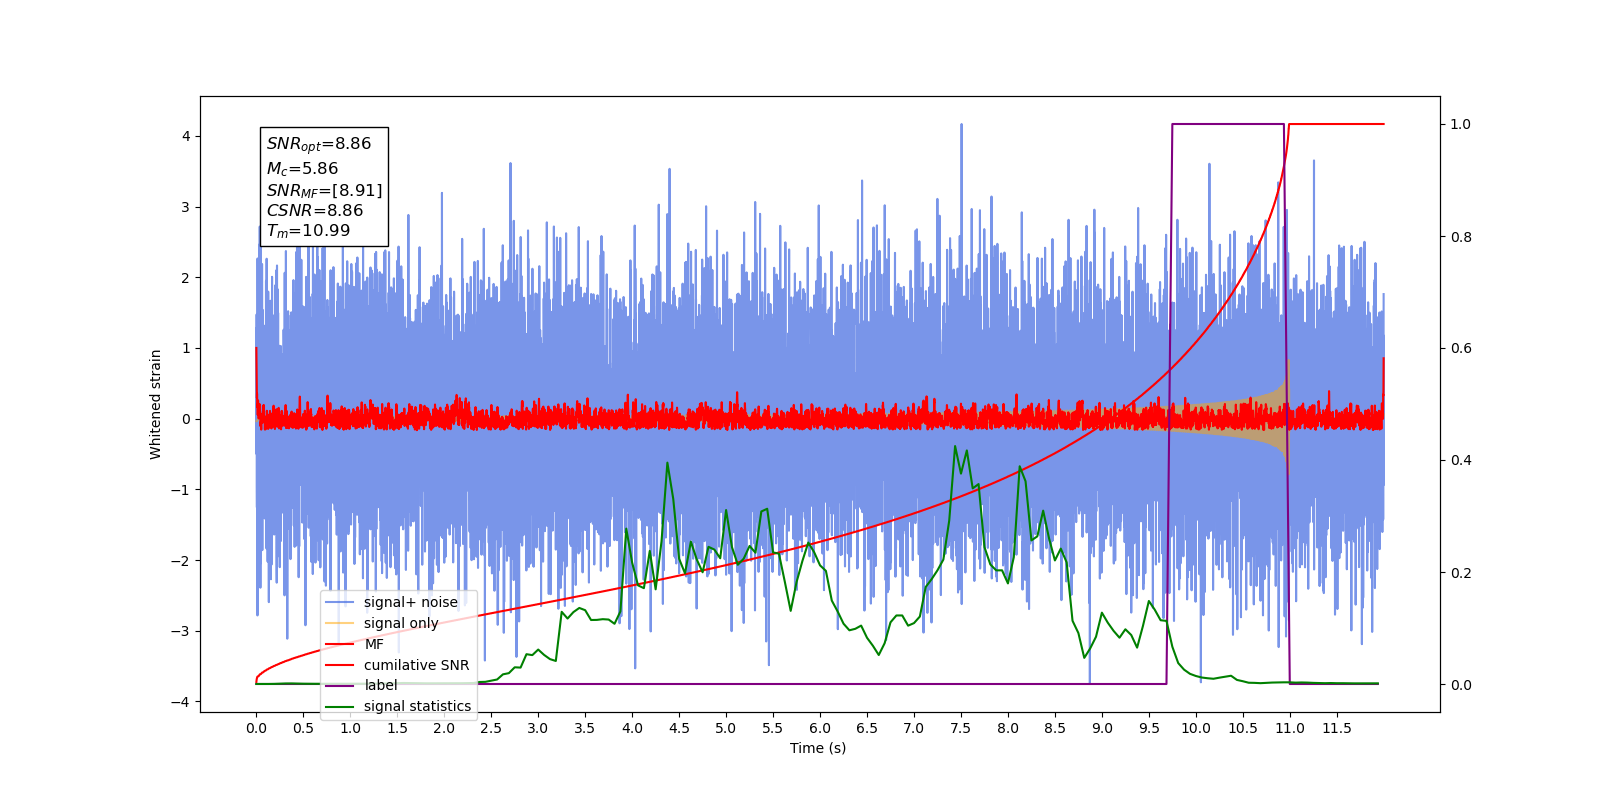Click the −4 tick on the left axis
Screen dimensions: 1600x800
coord(181,702)
